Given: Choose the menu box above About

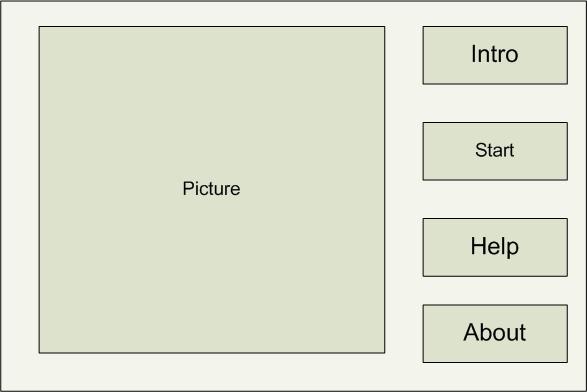Looking at the screenshot, I should [495, 247].
